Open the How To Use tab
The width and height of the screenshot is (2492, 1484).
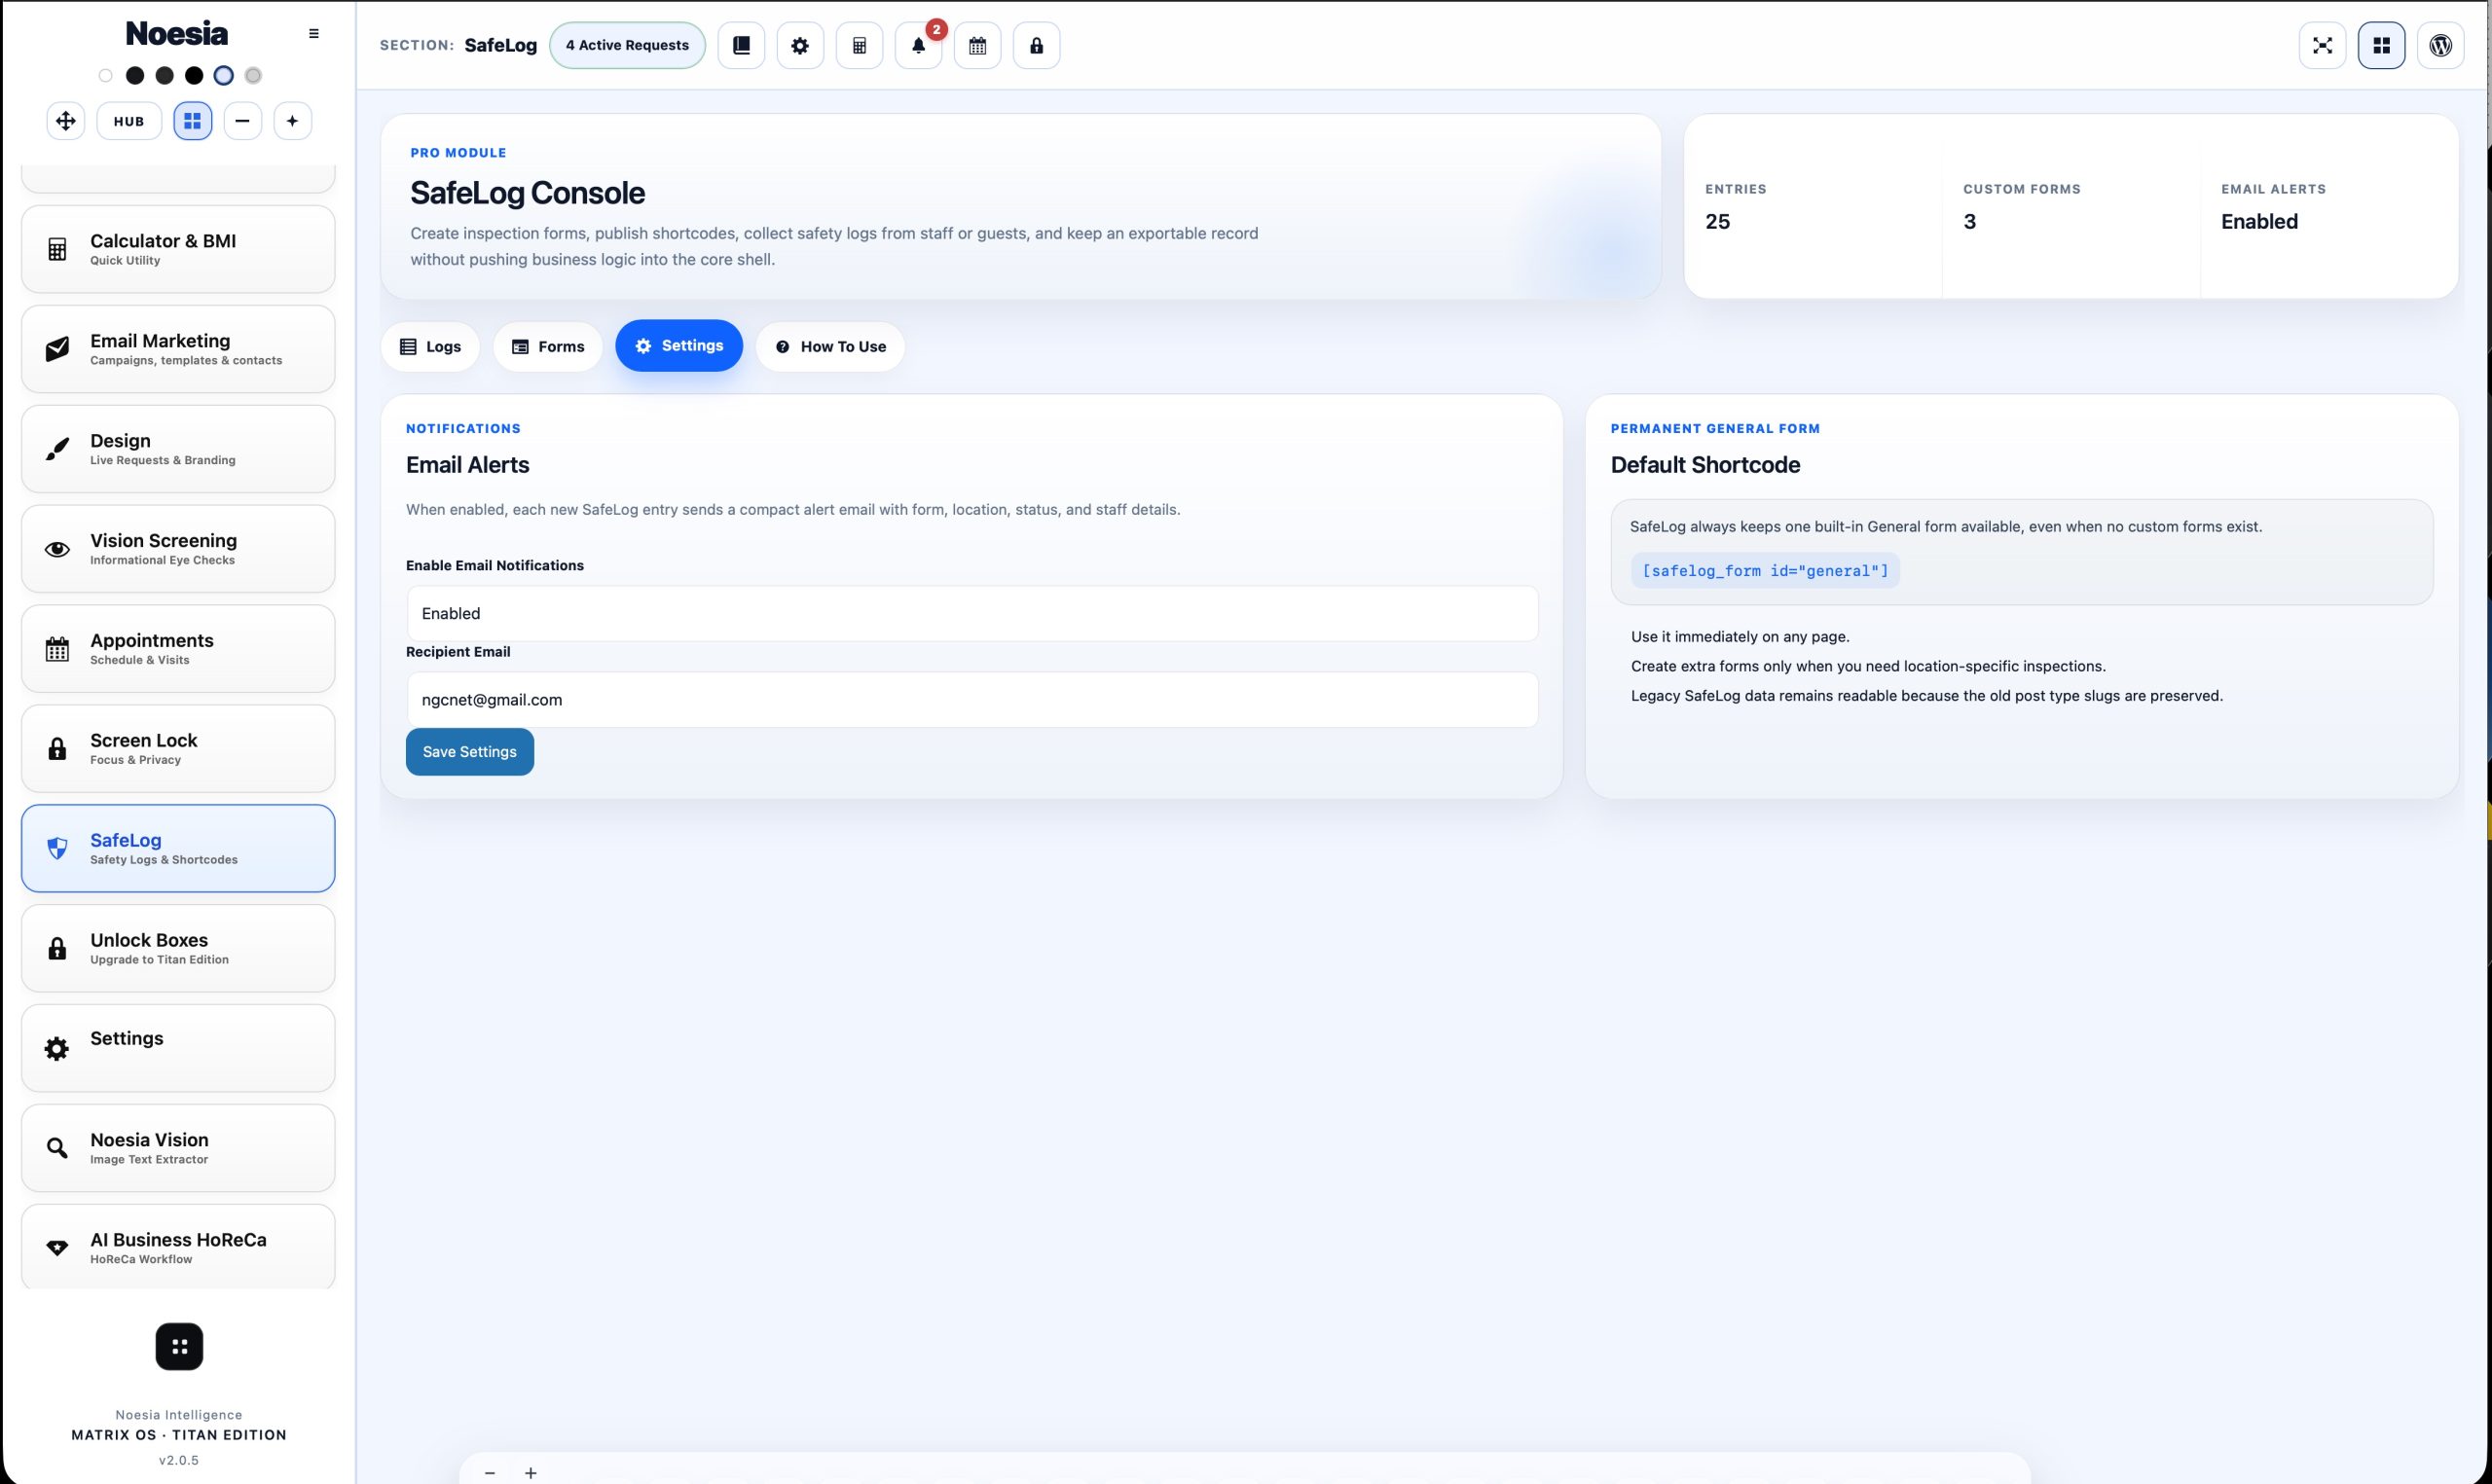[830, 346]
